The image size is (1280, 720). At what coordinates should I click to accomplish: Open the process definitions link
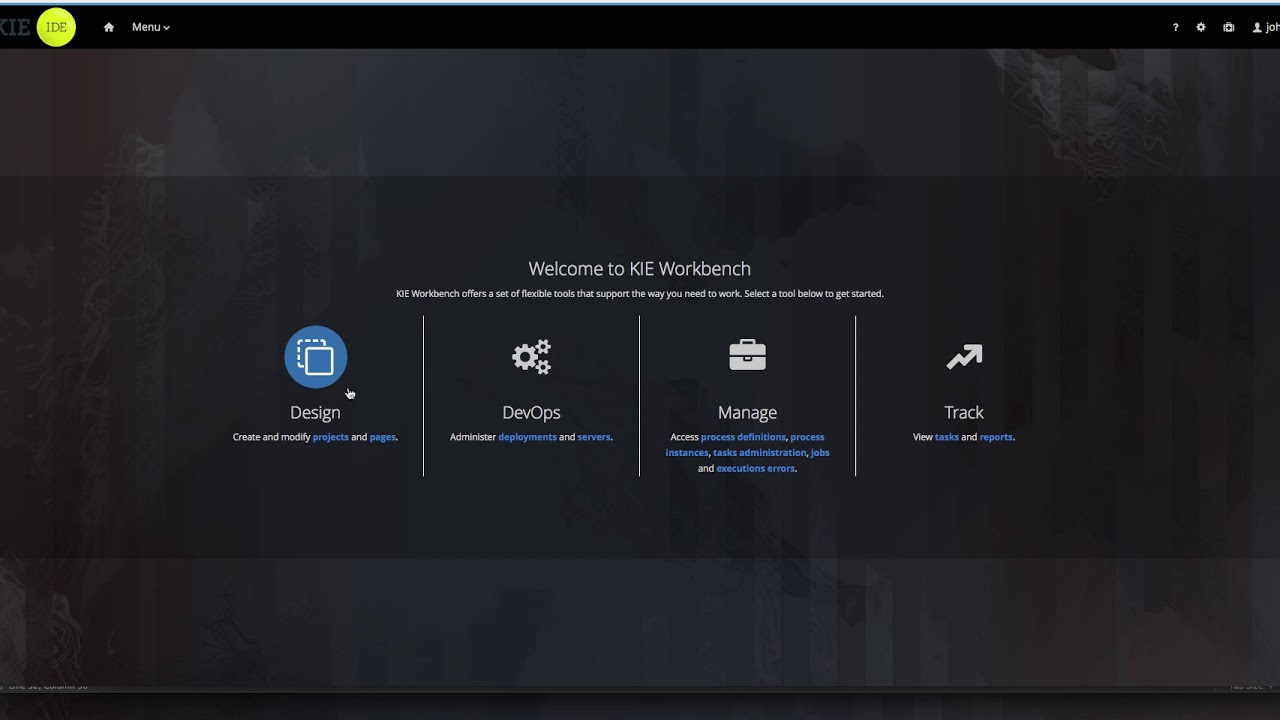click(x=743, y=437)
